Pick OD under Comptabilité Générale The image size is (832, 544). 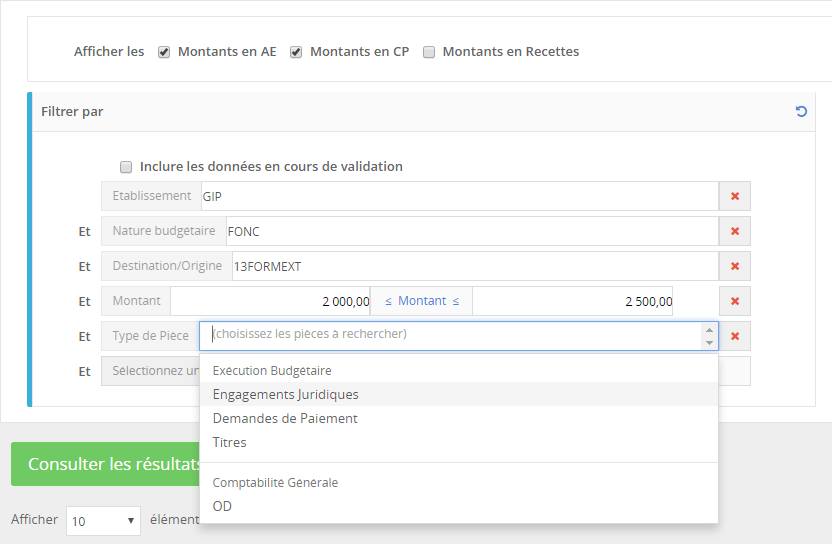click(222, 506)
